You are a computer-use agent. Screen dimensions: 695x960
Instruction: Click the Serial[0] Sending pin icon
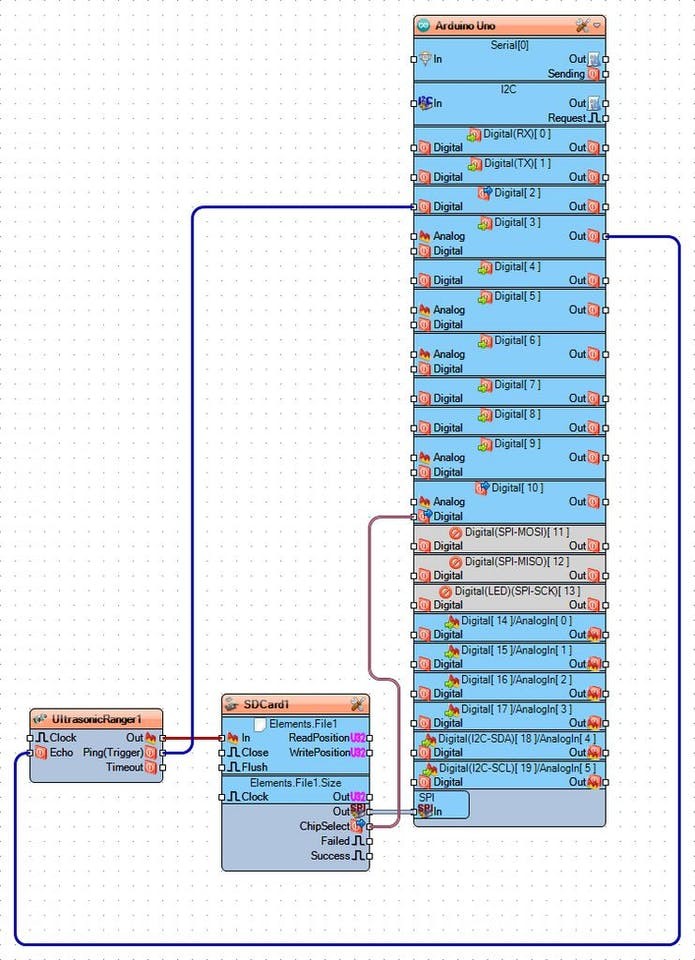pos(593,74)
